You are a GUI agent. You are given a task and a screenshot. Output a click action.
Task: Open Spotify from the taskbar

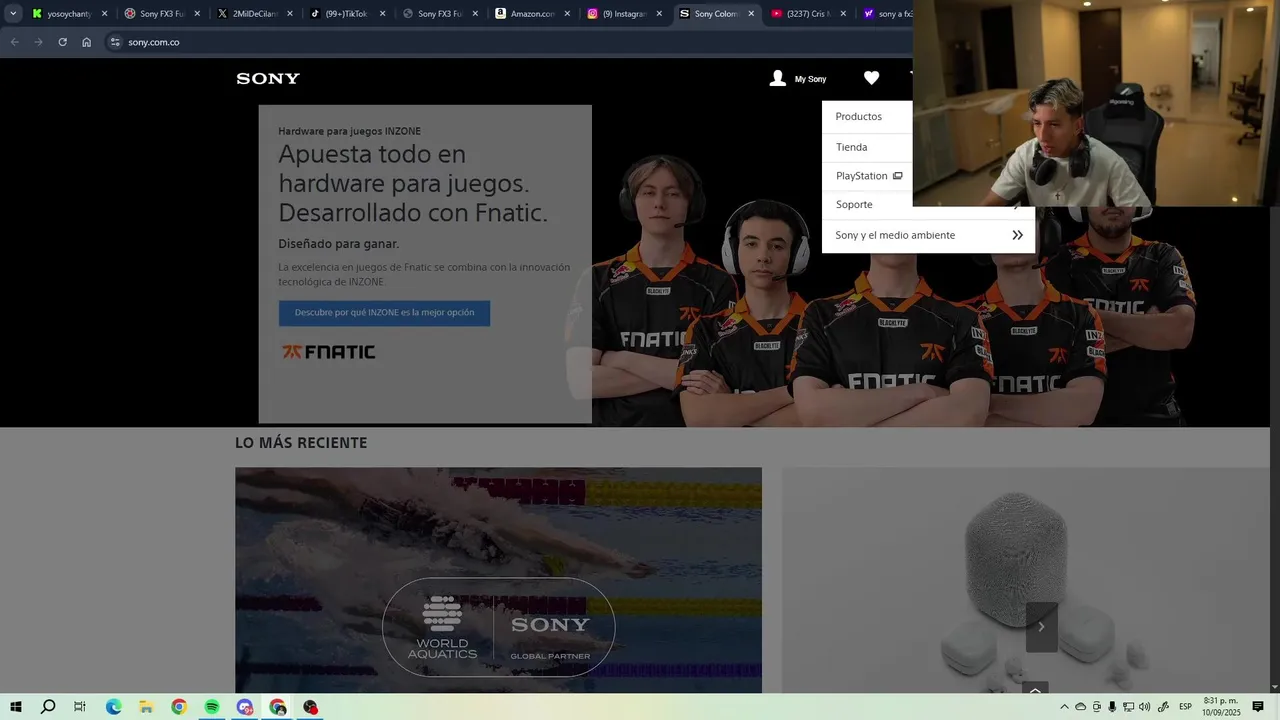pos(212,707)
